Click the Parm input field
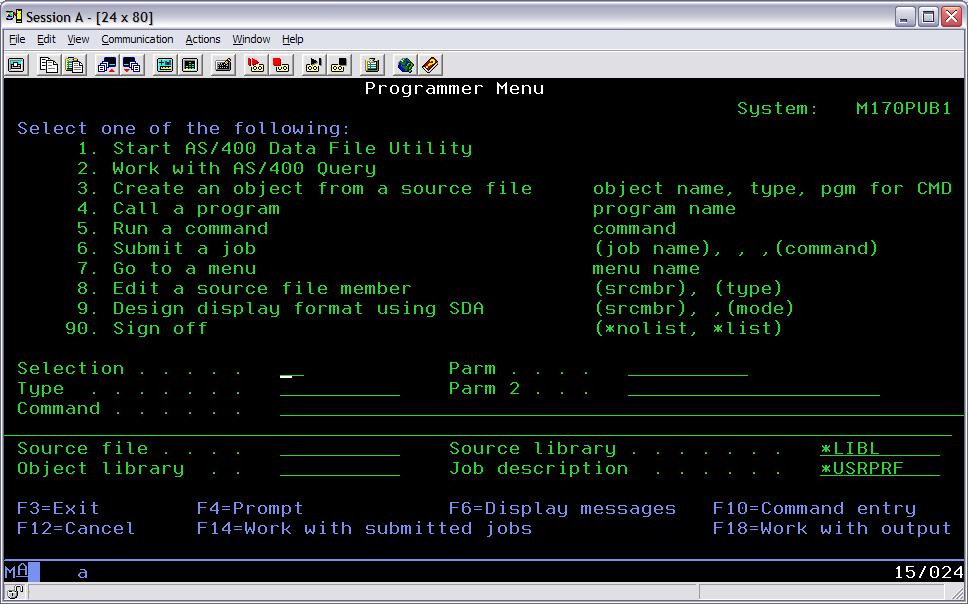This screenshot has width=968, height=604. [688, 369]
